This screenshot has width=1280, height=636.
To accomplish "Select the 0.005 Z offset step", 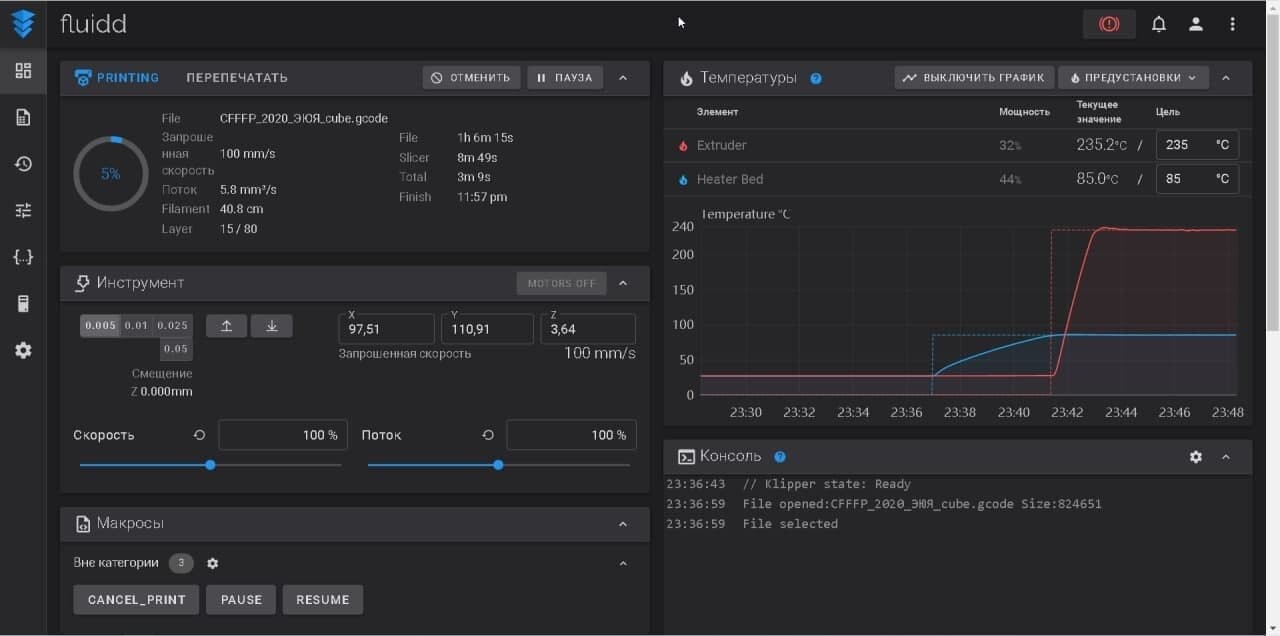I will pyautogui.click(x=100, y=326).
